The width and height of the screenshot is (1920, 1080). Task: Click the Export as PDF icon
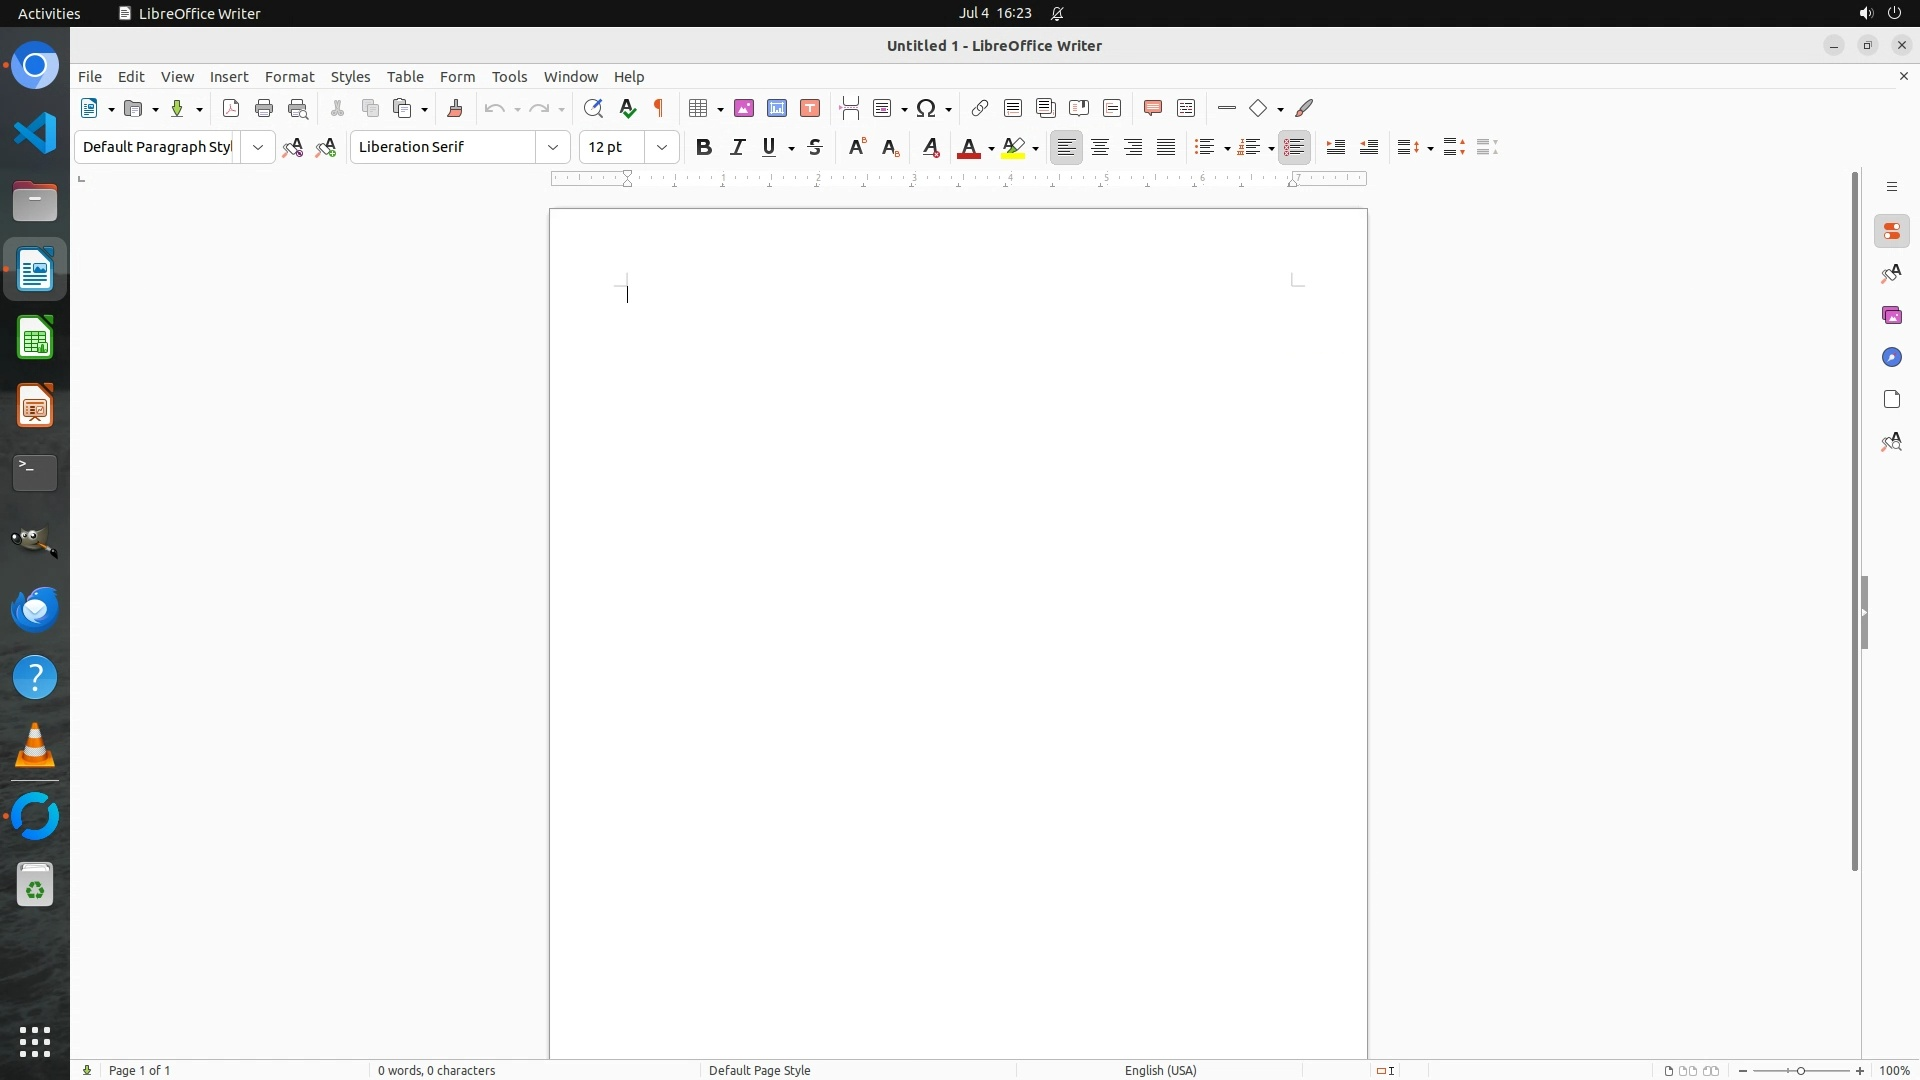pos(231,108)
